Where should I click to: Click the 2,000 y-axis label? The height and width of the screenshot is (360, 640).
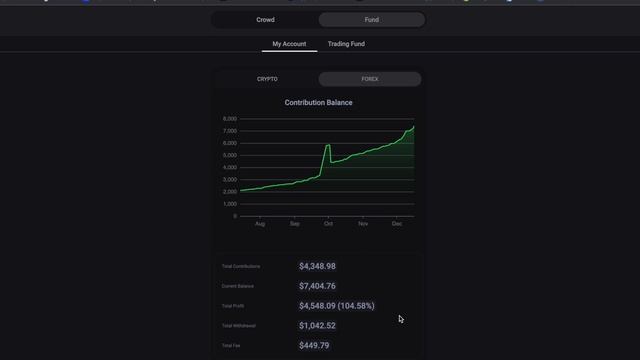click(x=230, y=191)
